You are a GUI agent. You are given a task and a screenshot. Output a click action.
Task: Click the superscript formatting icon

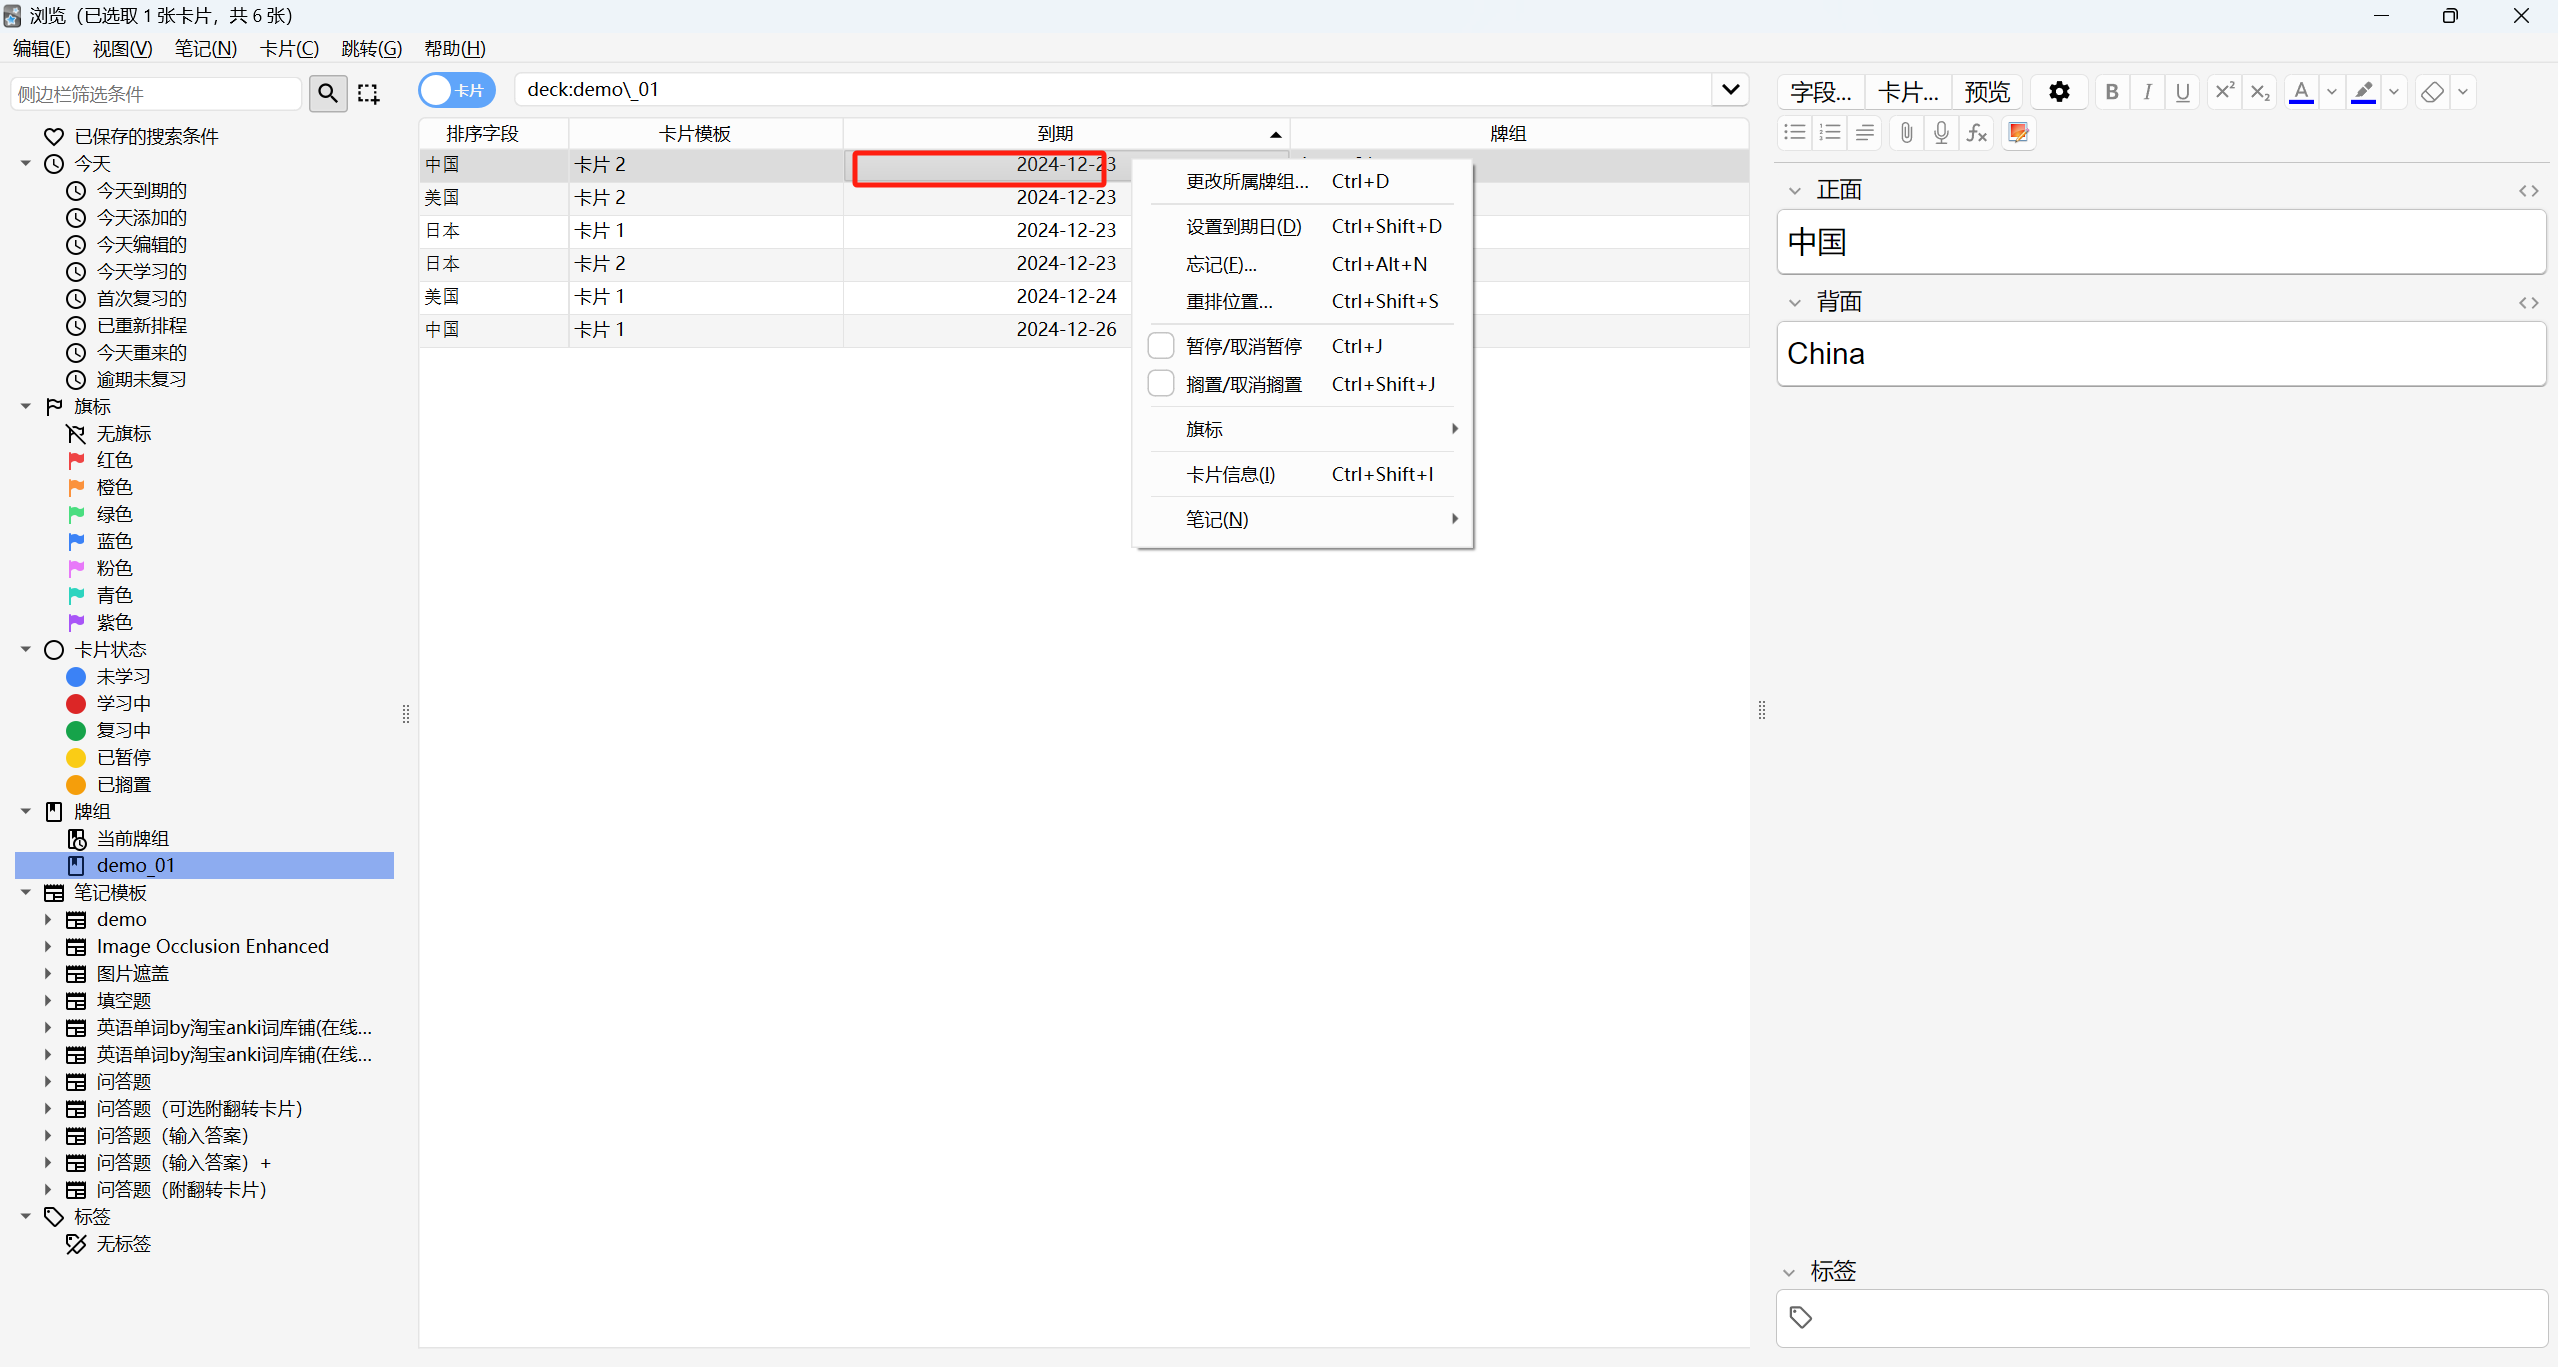point(2224,92)
